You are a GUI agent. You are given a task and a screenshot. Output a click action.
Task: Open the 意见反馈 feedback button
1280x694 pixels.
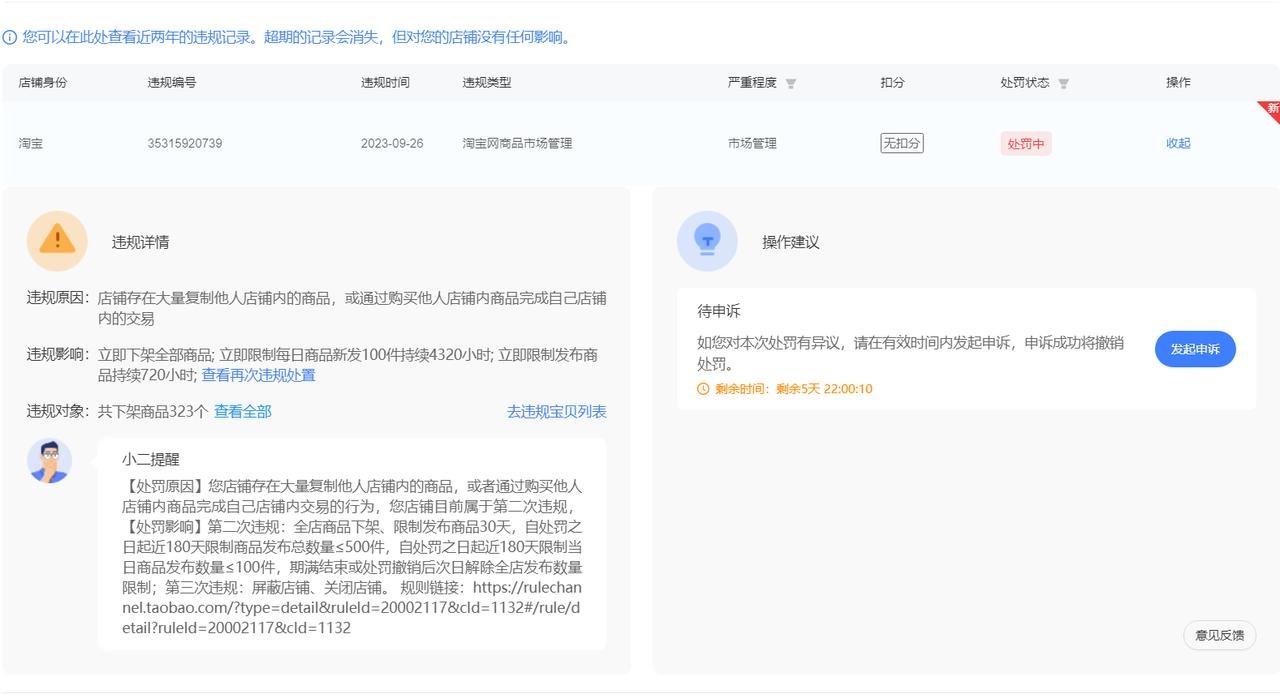1219,635
